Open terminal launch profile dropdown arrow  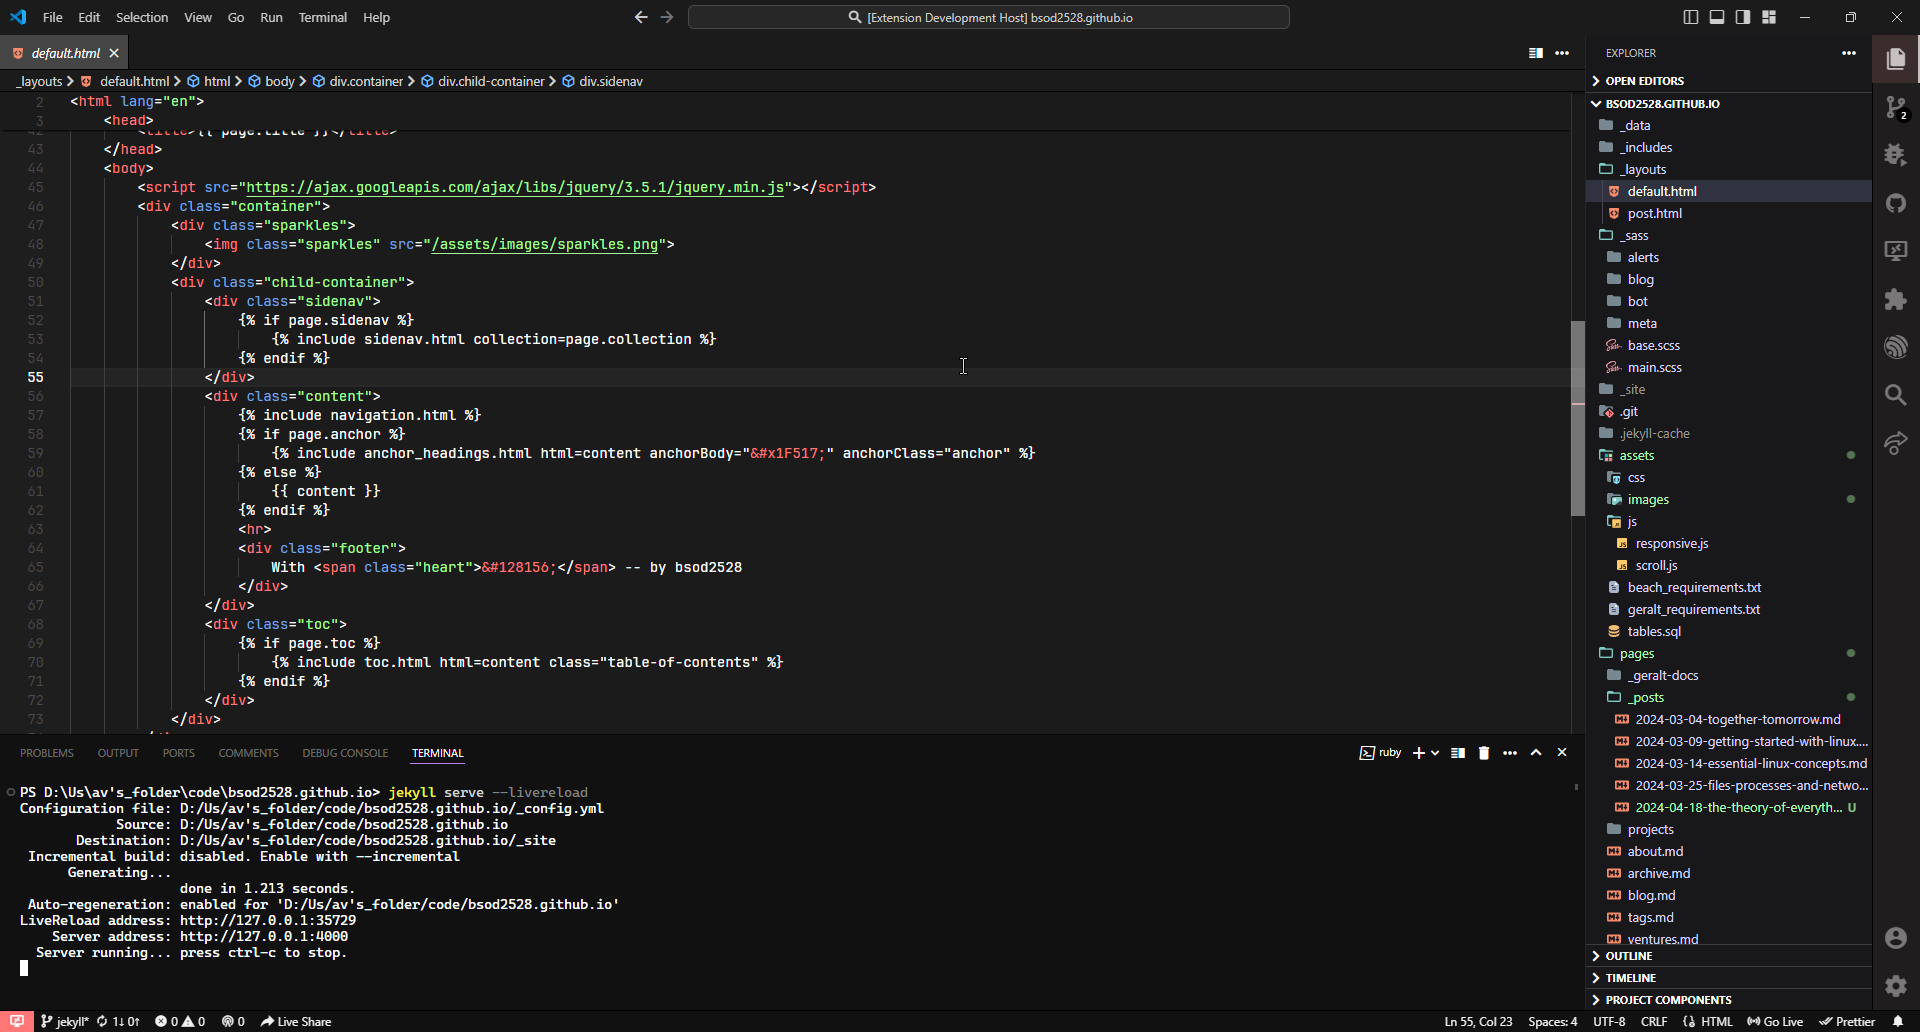point(1435,753)
